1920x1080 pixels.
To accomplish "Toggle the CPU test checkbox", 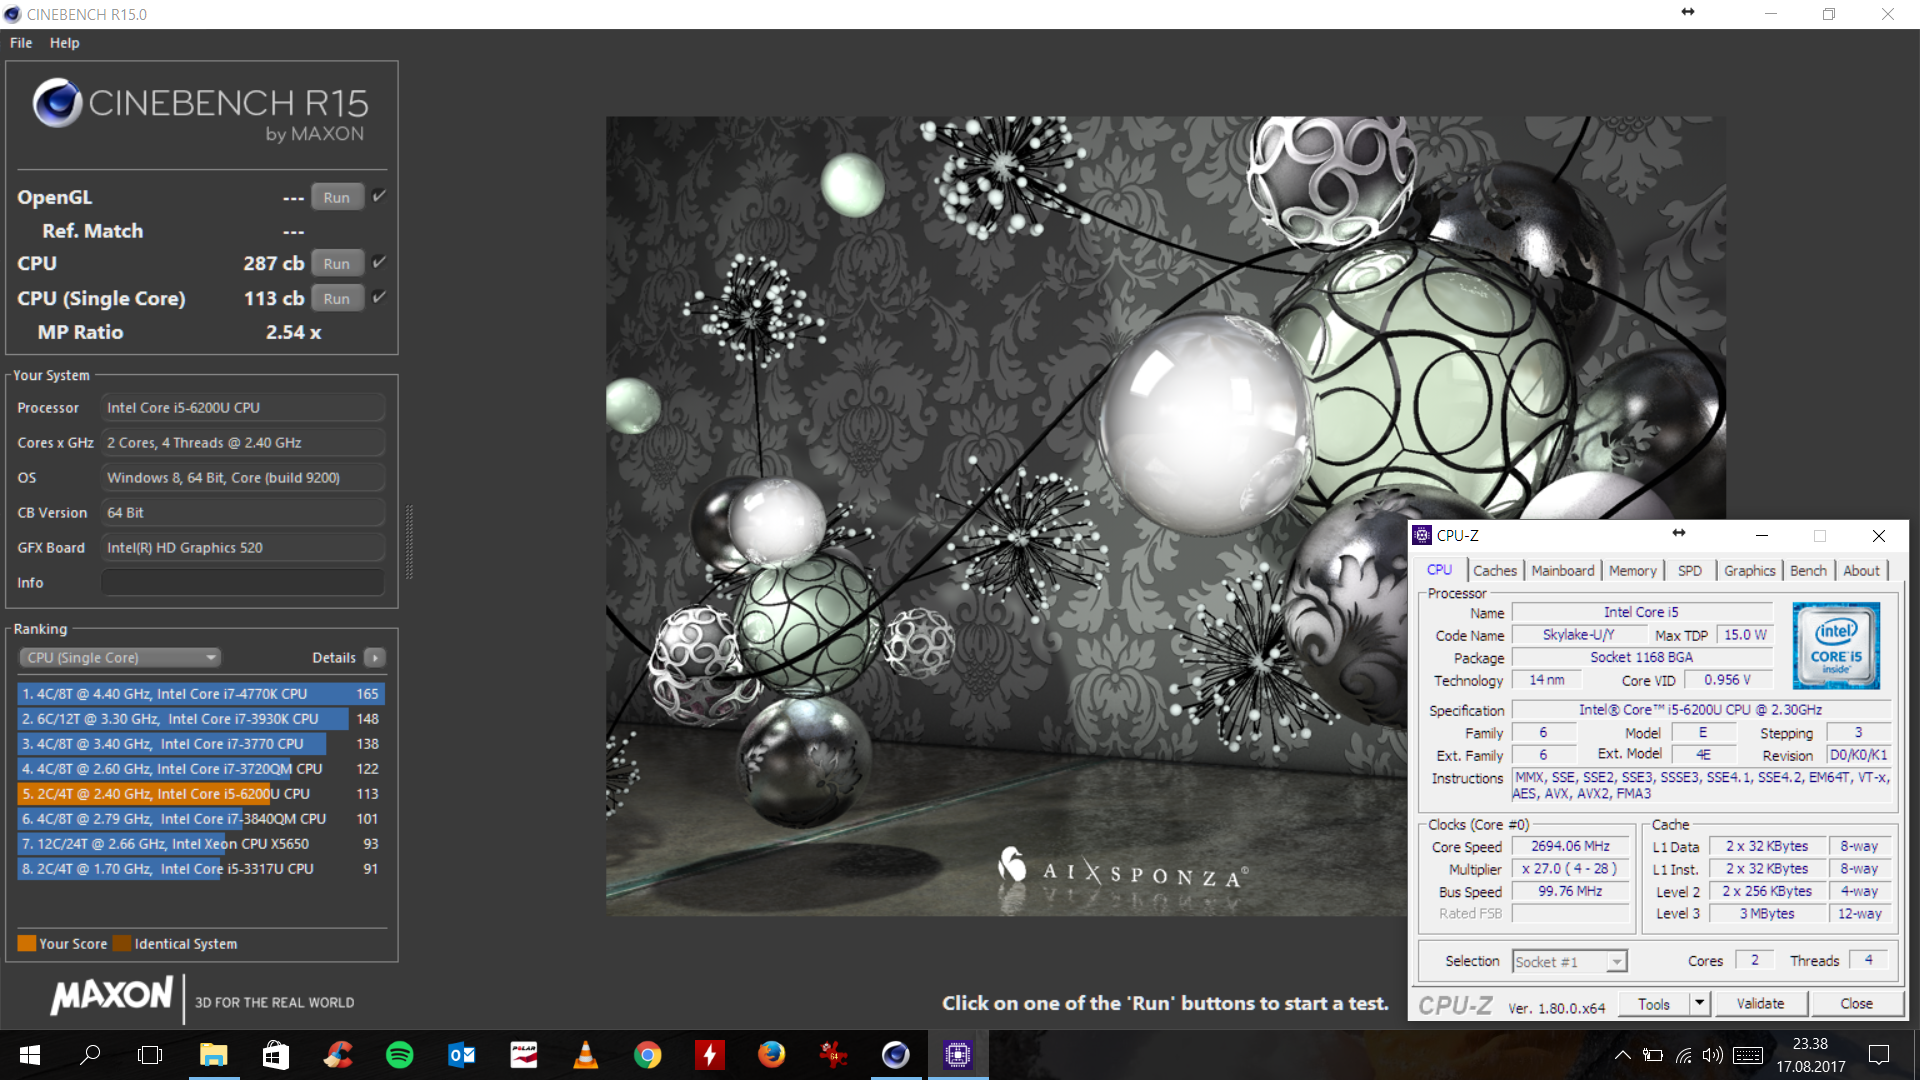I will pos(379,262).
